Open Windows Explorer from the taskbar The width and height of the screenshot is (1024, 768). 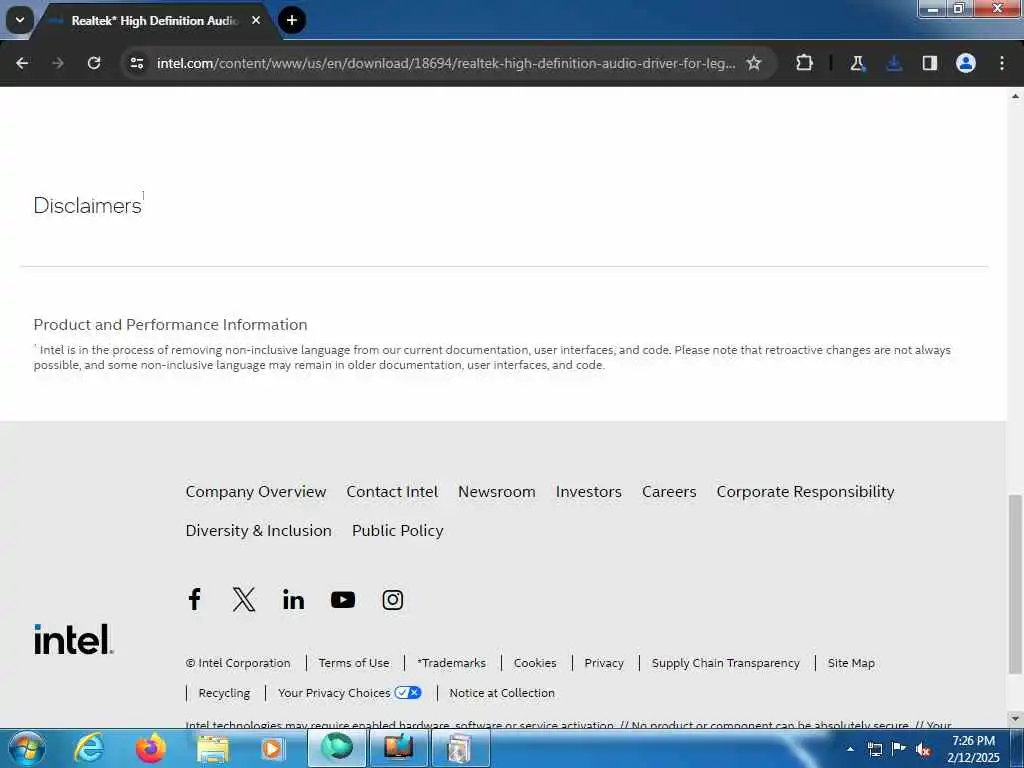213,748
